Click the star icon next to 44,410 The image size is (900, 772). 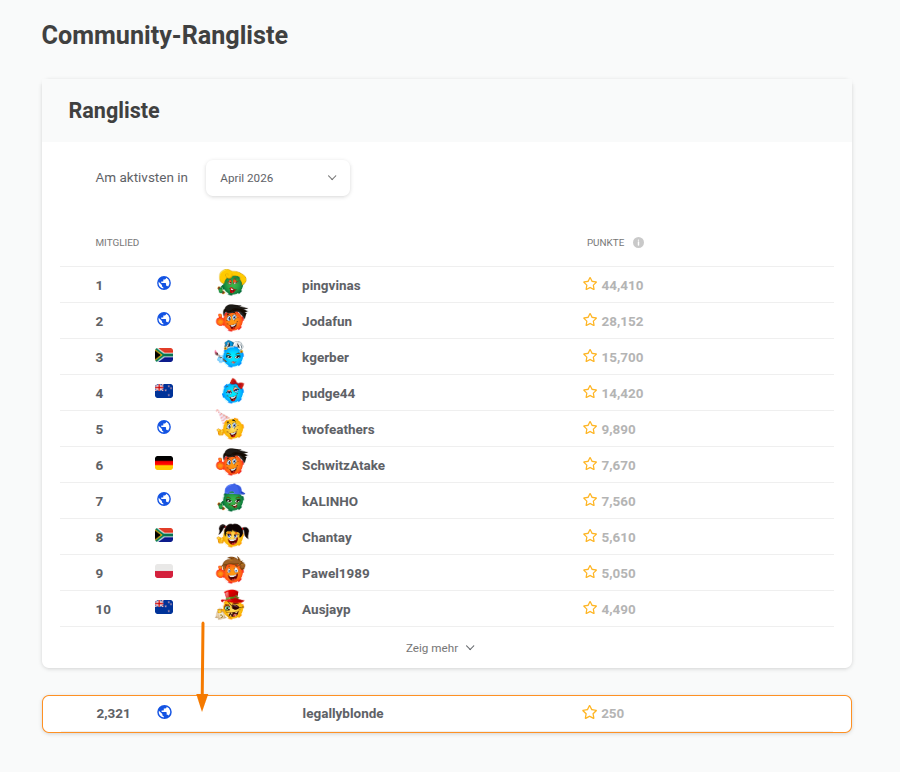(590, 284)
